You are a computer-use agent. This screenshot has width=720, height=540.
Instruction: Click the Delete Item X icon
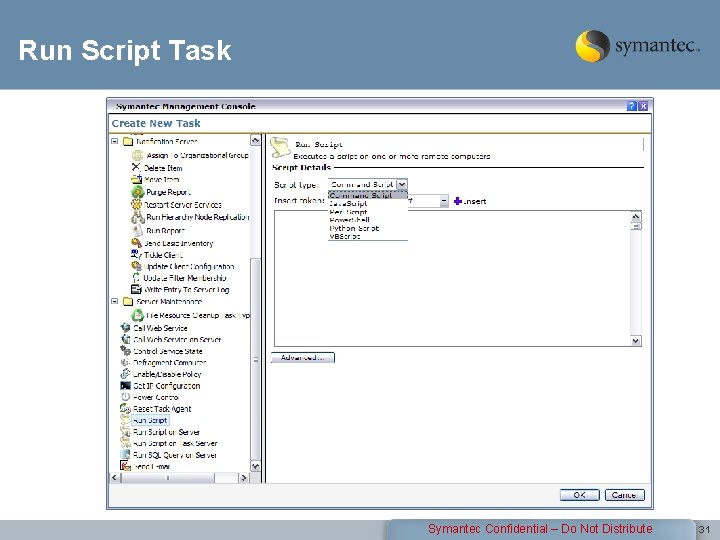coord(136,167)
